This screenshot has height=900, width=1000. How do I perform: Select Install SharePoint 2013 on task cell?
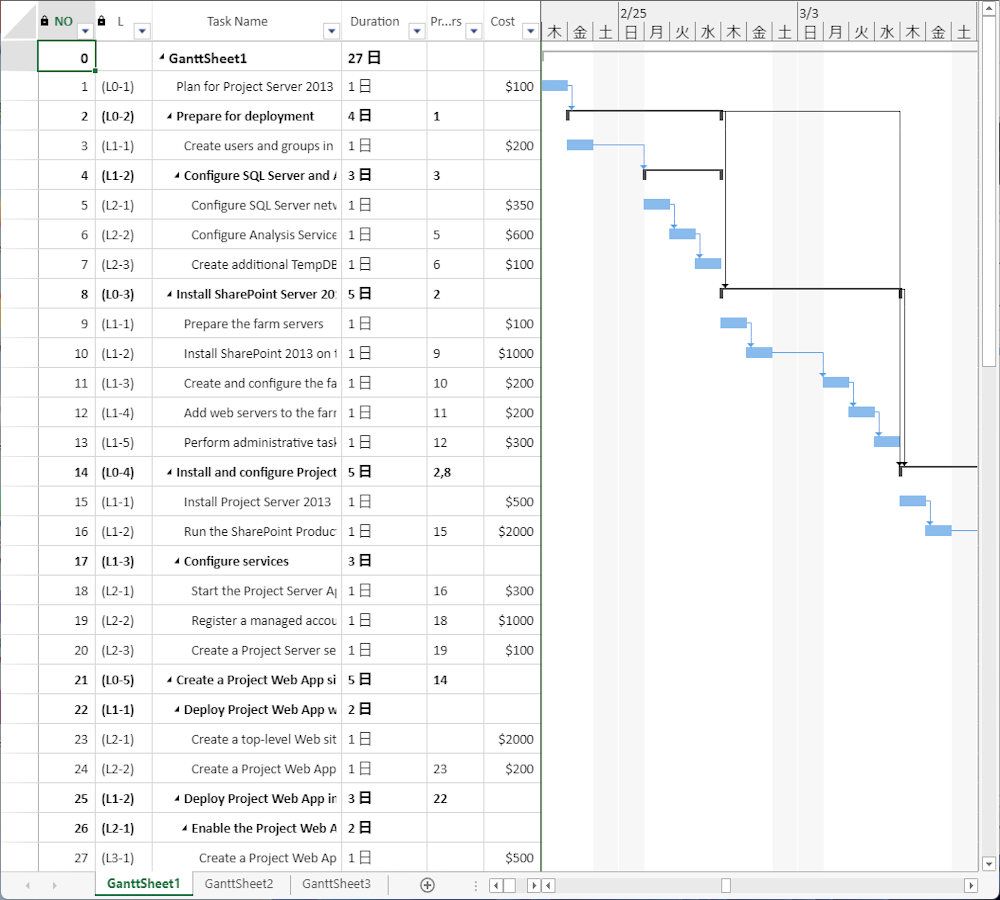[x=247, y=353]
